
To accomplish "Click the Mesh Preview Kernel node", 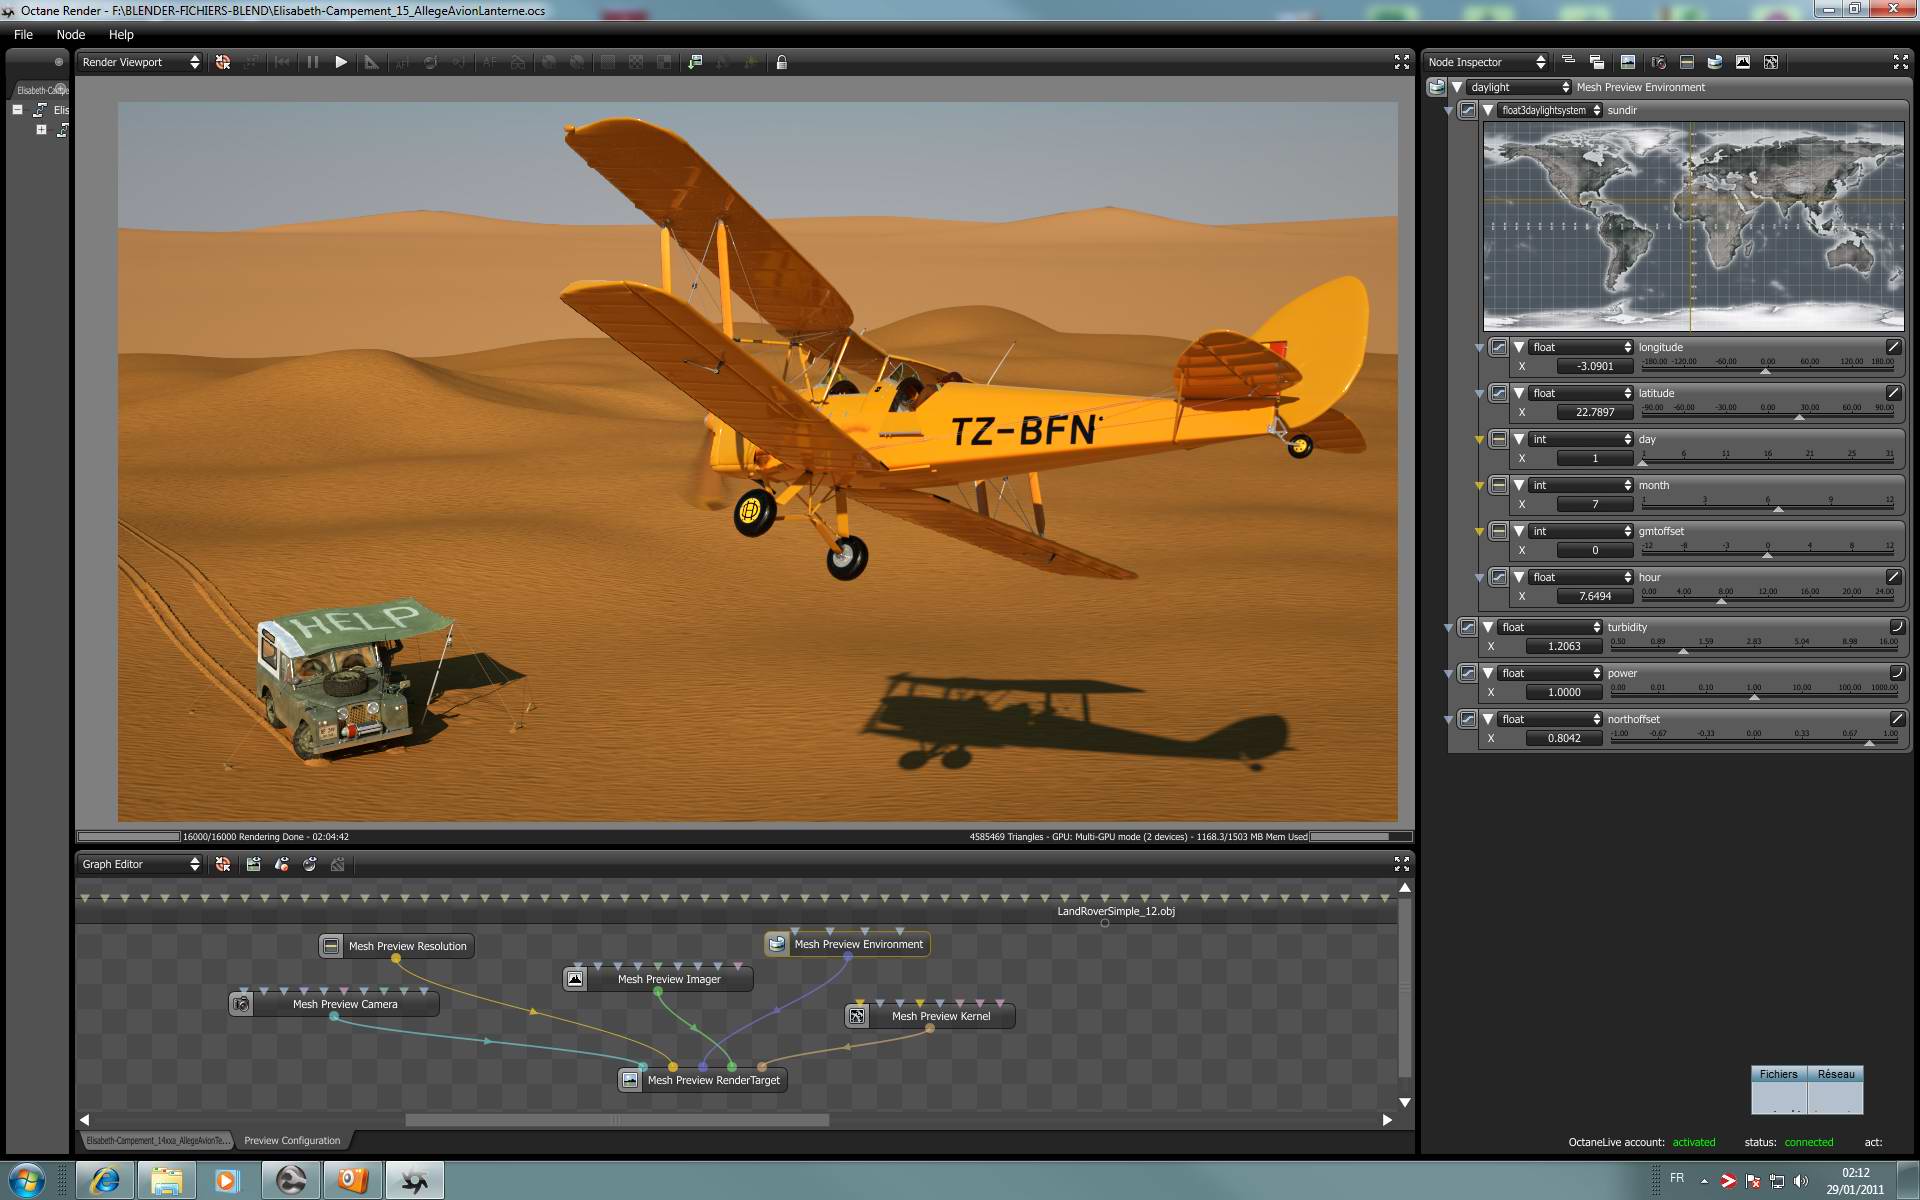I will [940, 1016].
